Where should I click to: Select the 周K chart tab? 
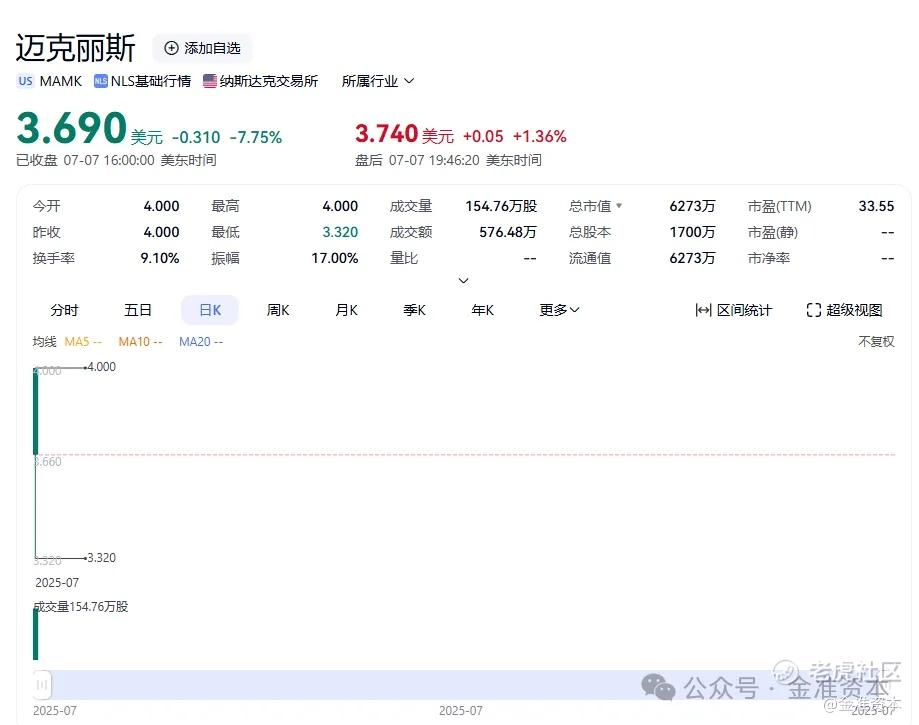coord(278,310)
